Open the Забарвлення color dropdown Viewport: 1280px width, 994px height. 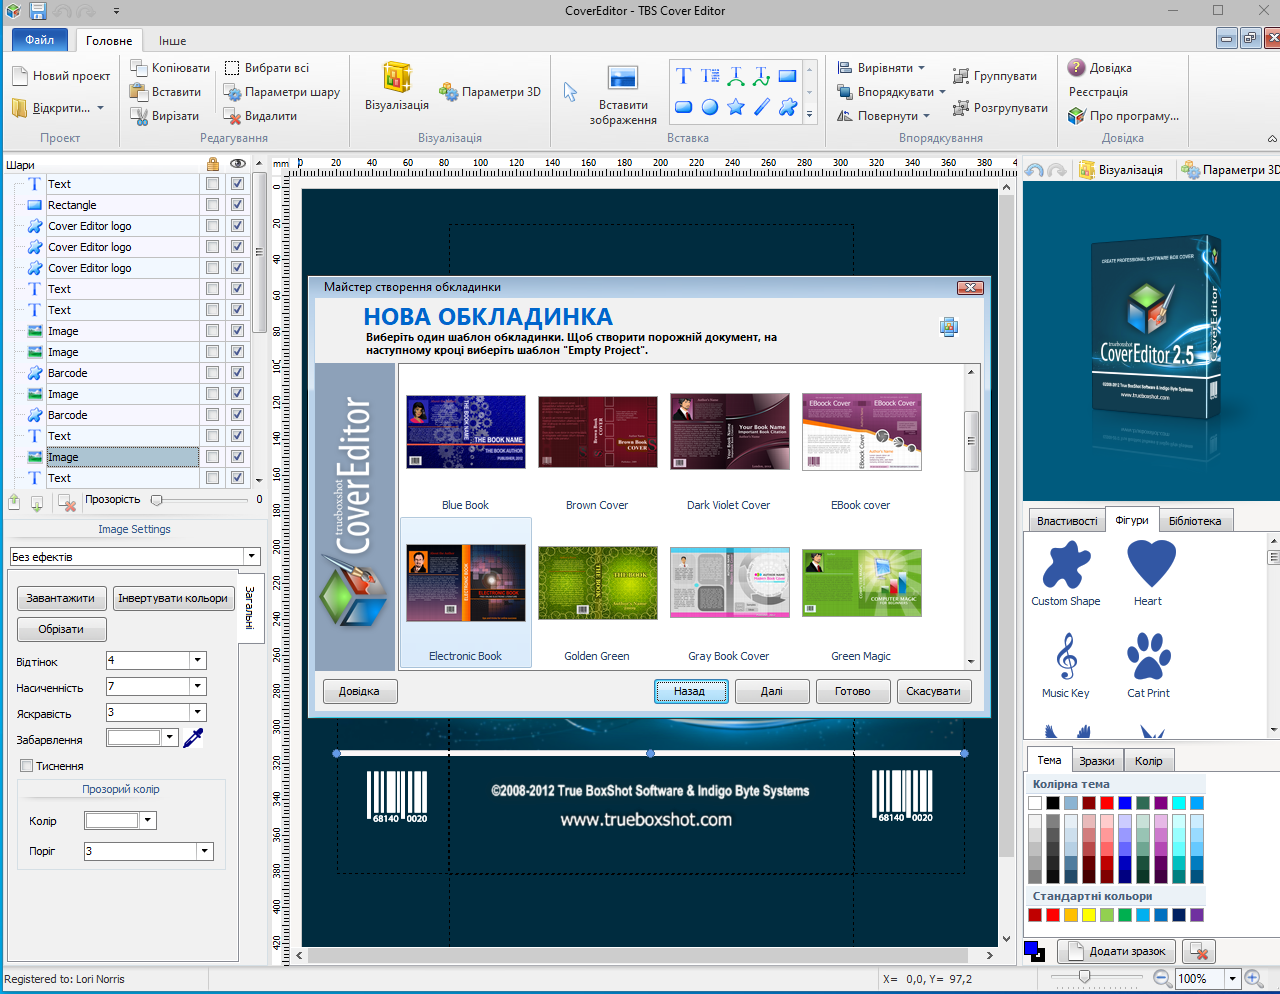click(x=169, y=738)
